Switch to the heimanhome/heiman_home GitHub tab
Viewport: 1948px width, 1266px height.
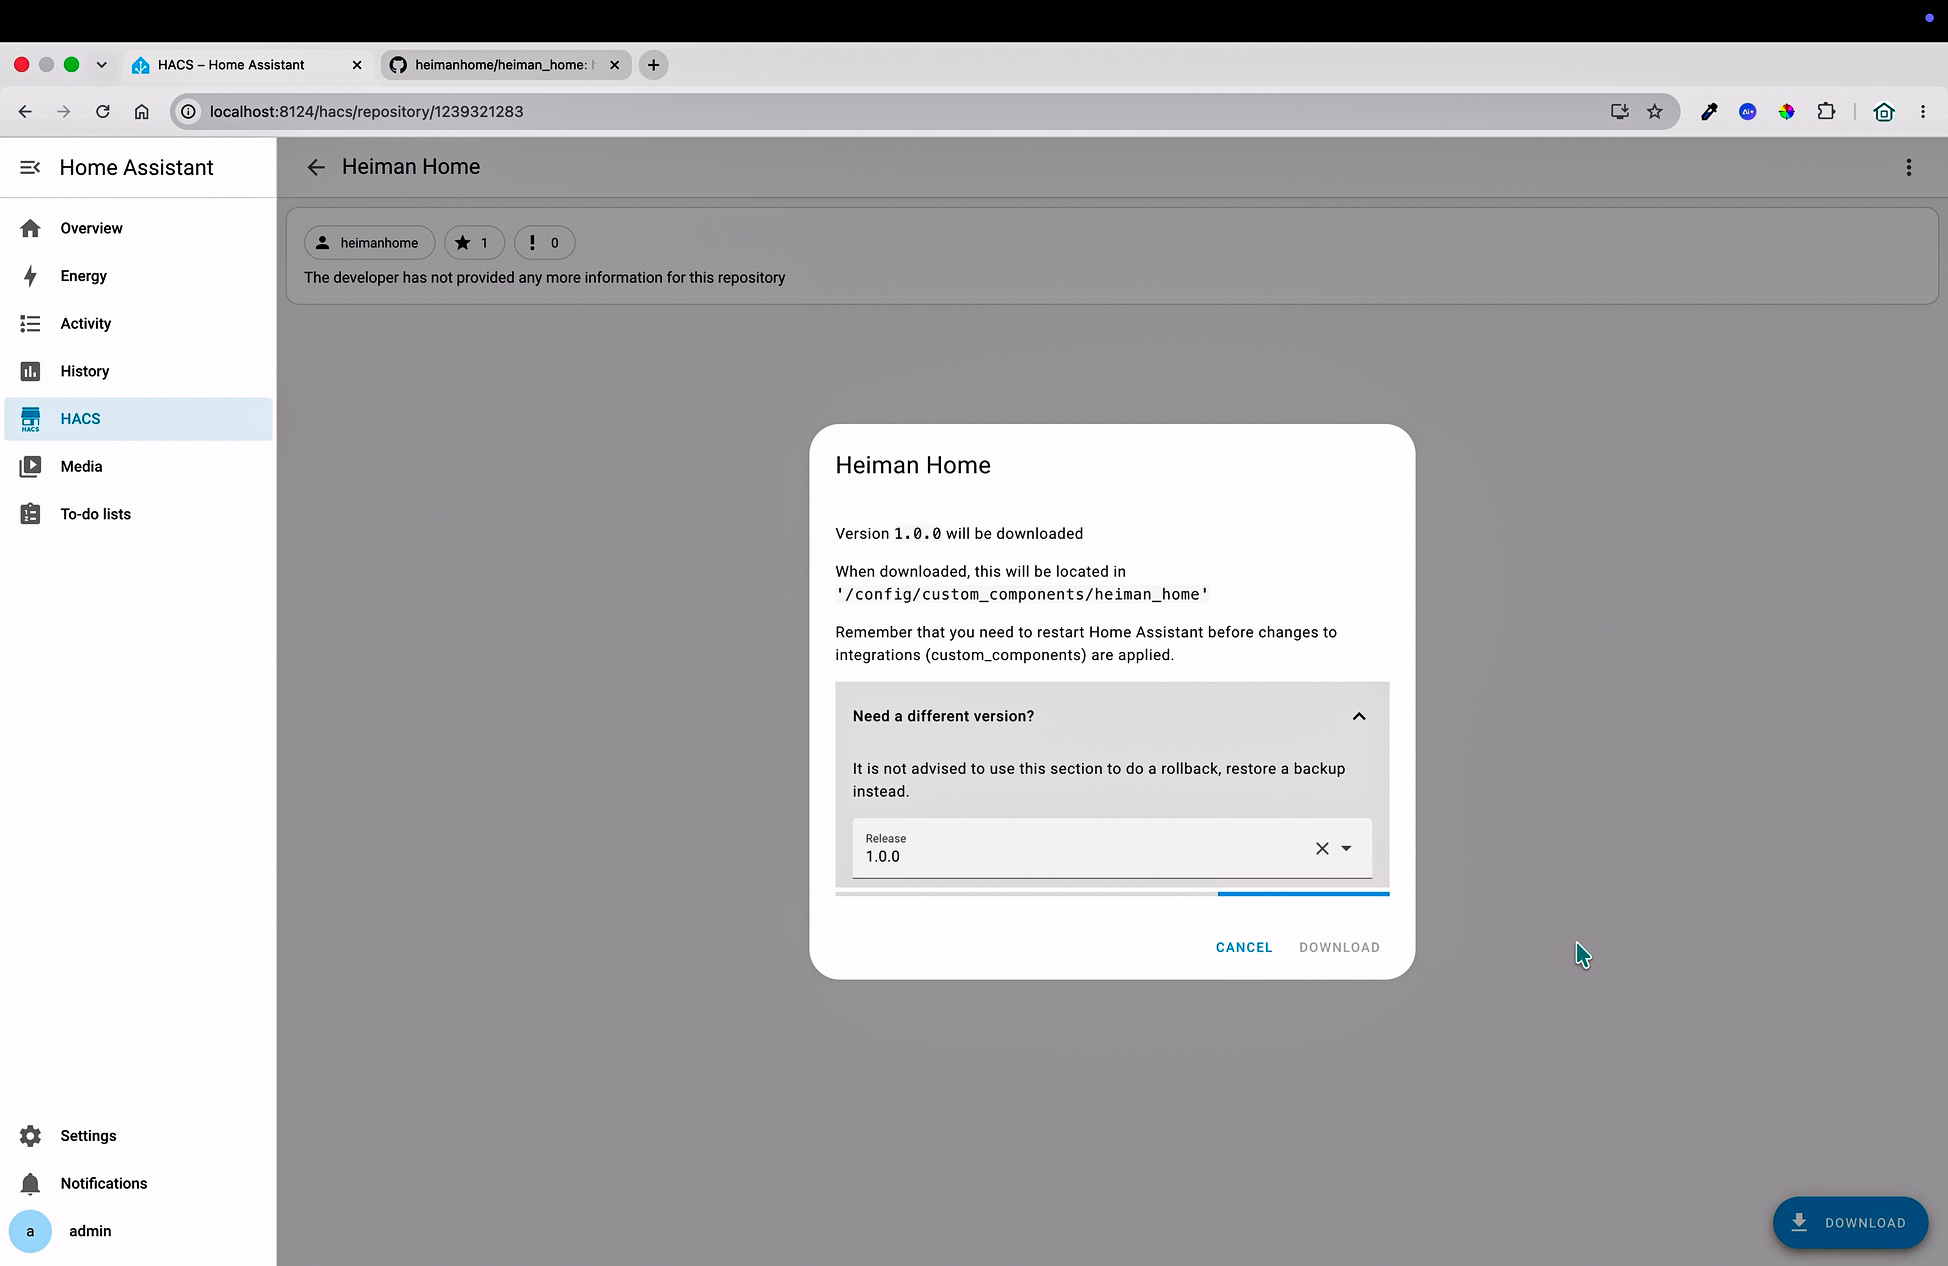point(506,65)
